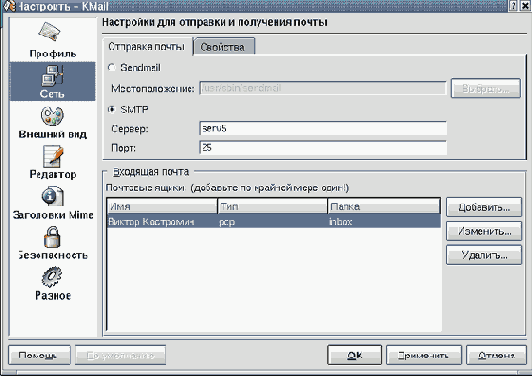Open the Редактор notepad icon
Screen dimensions: 532x376
(53, 156)
